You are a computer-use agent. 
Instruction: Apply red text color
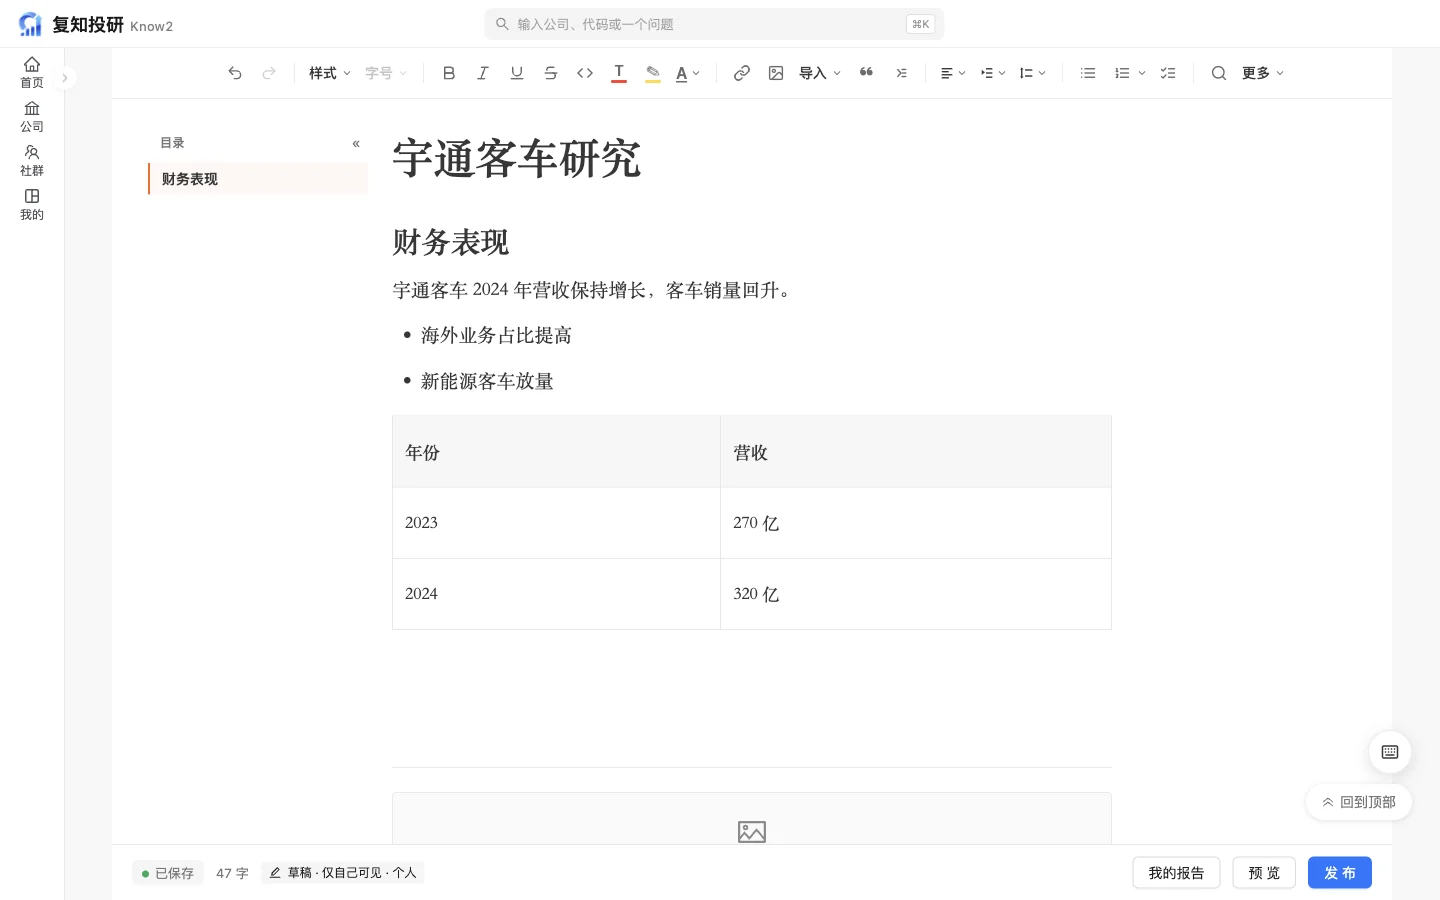coord(619,73)
